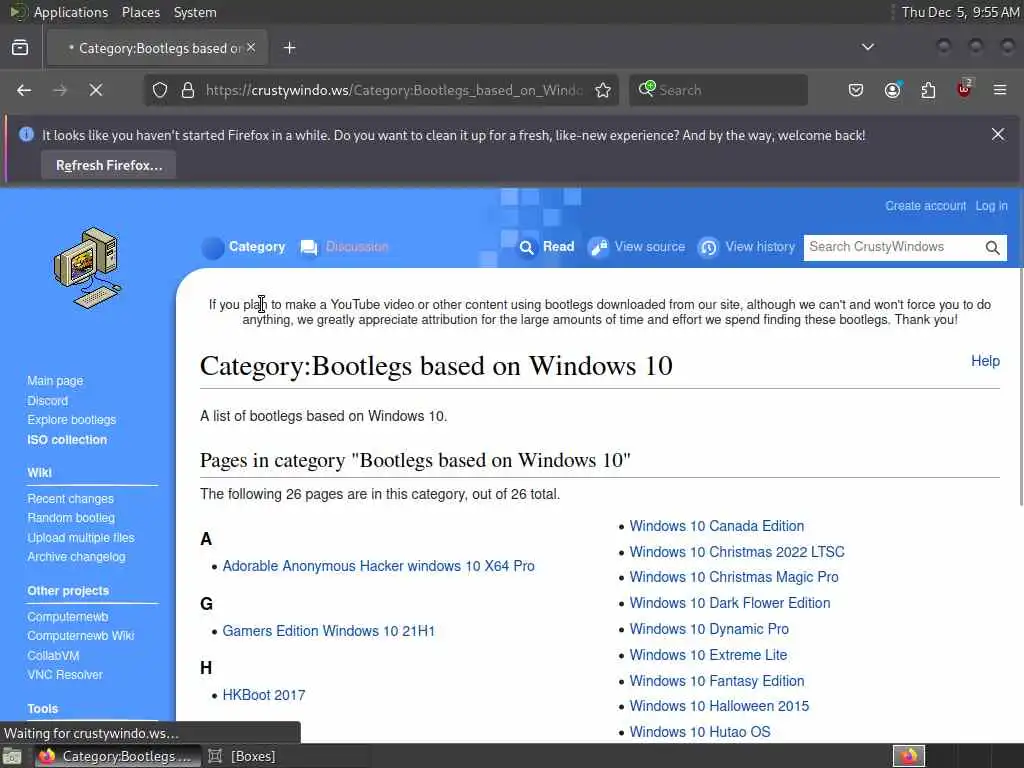Image resolution: width=1024 pixels, height=768 pixels.
Task: Open the Computernewb Wiki link
Action: tap(81, 635)
